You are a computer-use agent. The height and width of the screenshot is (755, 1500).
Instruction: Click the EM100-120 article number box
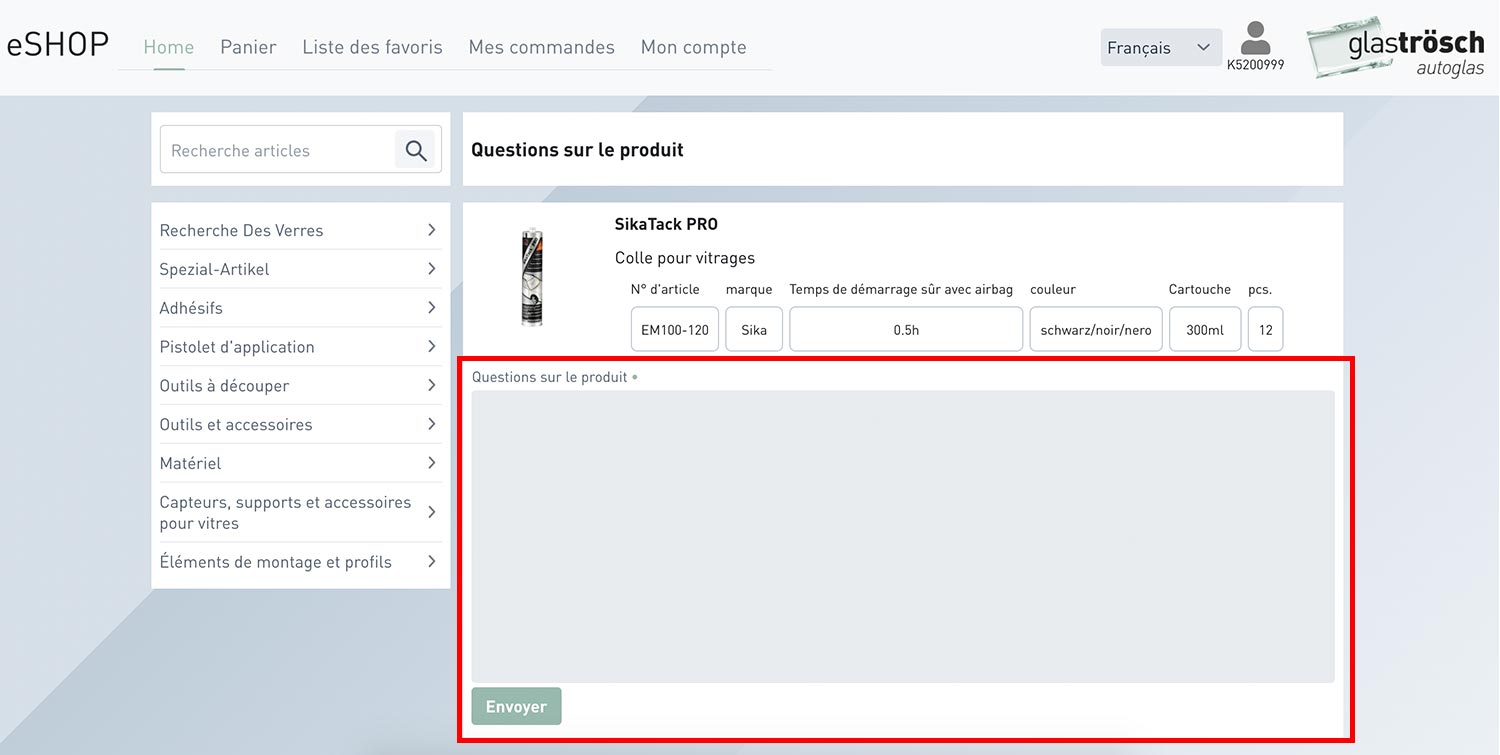(675, 329)
